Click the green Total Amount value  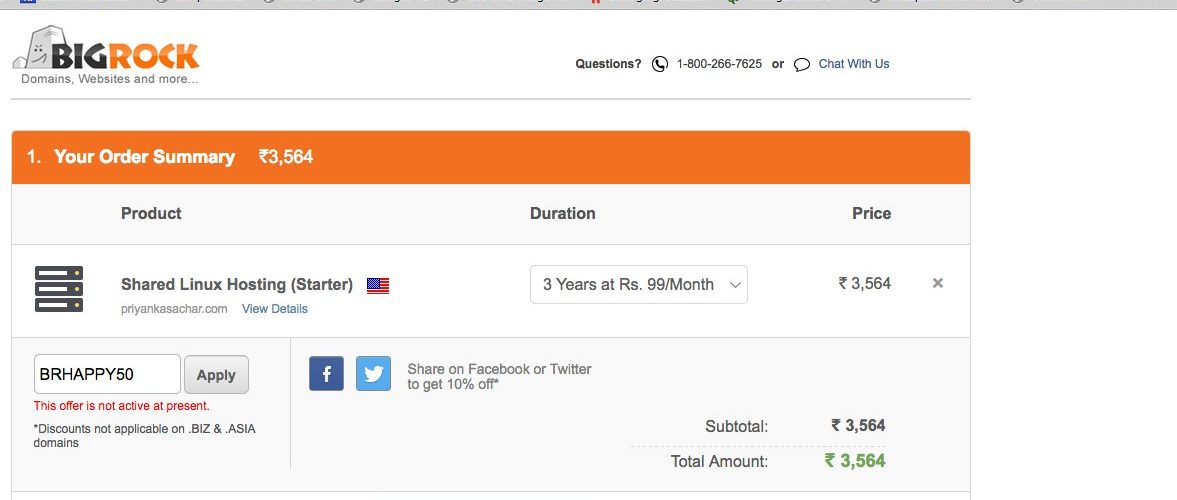tap(855, 460)
